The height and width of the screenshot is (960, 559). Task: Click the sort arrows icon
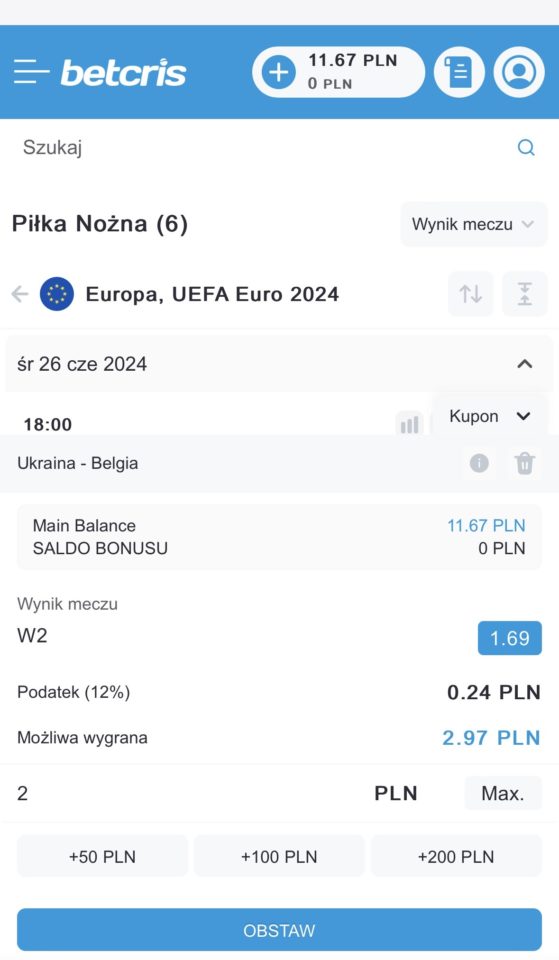(x=470, y=294)
